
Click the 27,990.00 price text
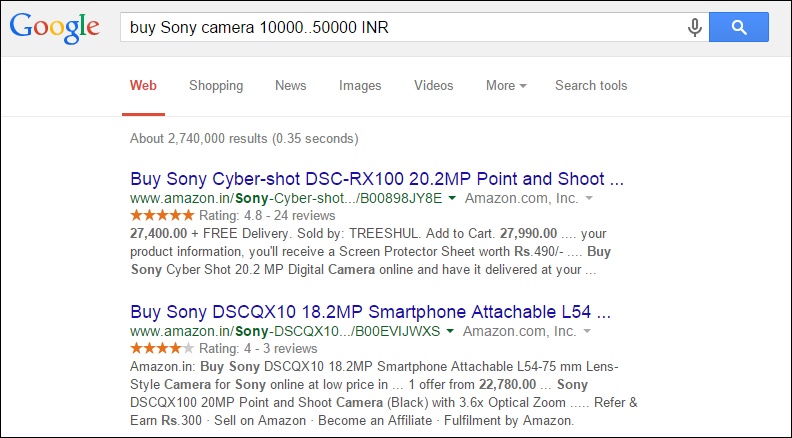click(x=528, y=233)
